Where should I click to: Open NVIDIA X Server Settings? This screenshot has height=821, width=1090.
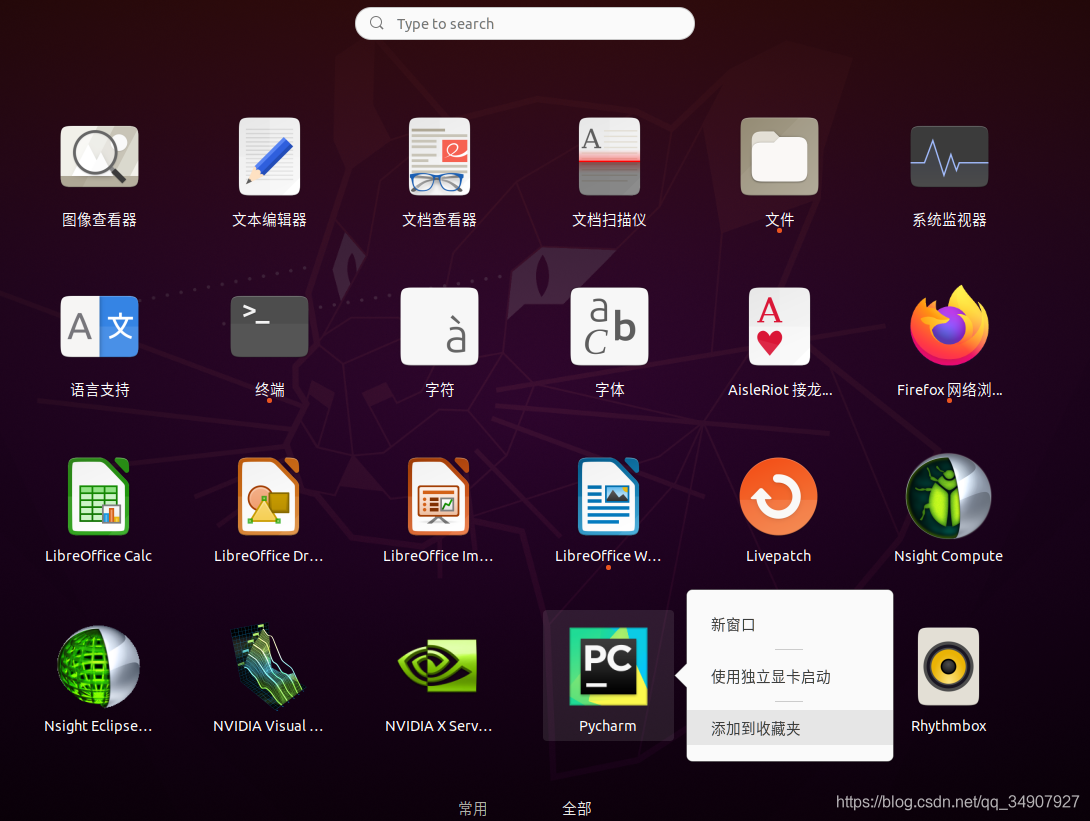point(438,666)
